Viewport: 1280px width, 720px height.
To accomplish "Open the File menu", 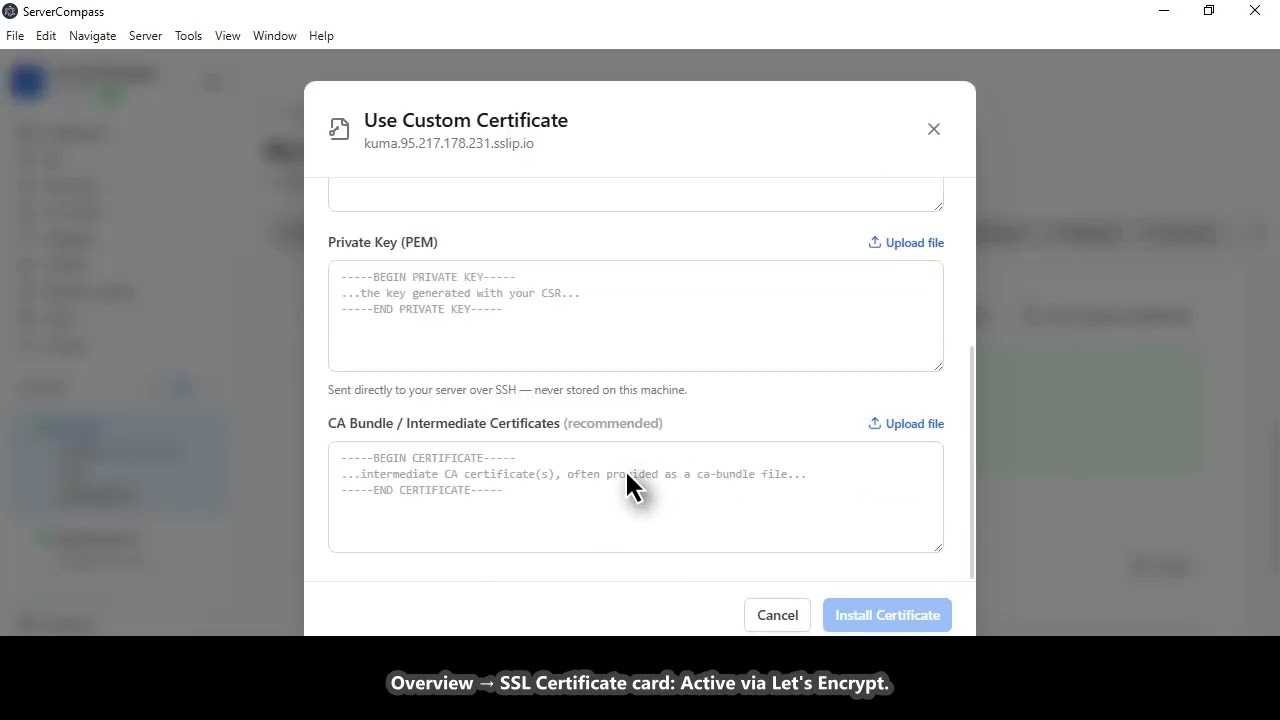I will (15, 36).
